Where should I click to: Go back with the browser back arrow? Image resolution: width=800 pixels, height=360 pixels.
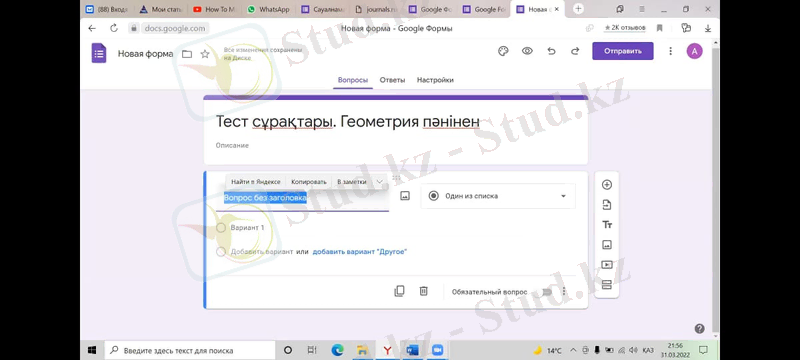(92, 29)
